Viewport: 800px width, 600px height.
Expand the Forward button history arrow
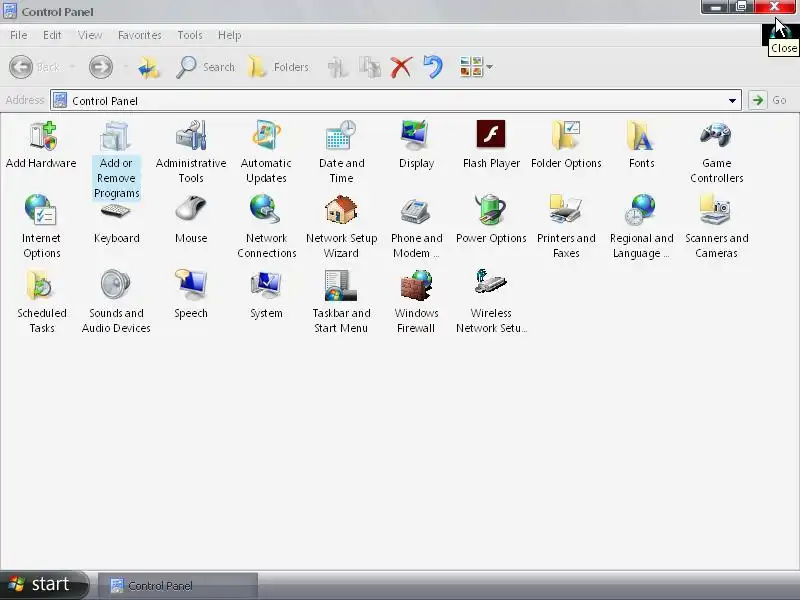tap(125, 67)
